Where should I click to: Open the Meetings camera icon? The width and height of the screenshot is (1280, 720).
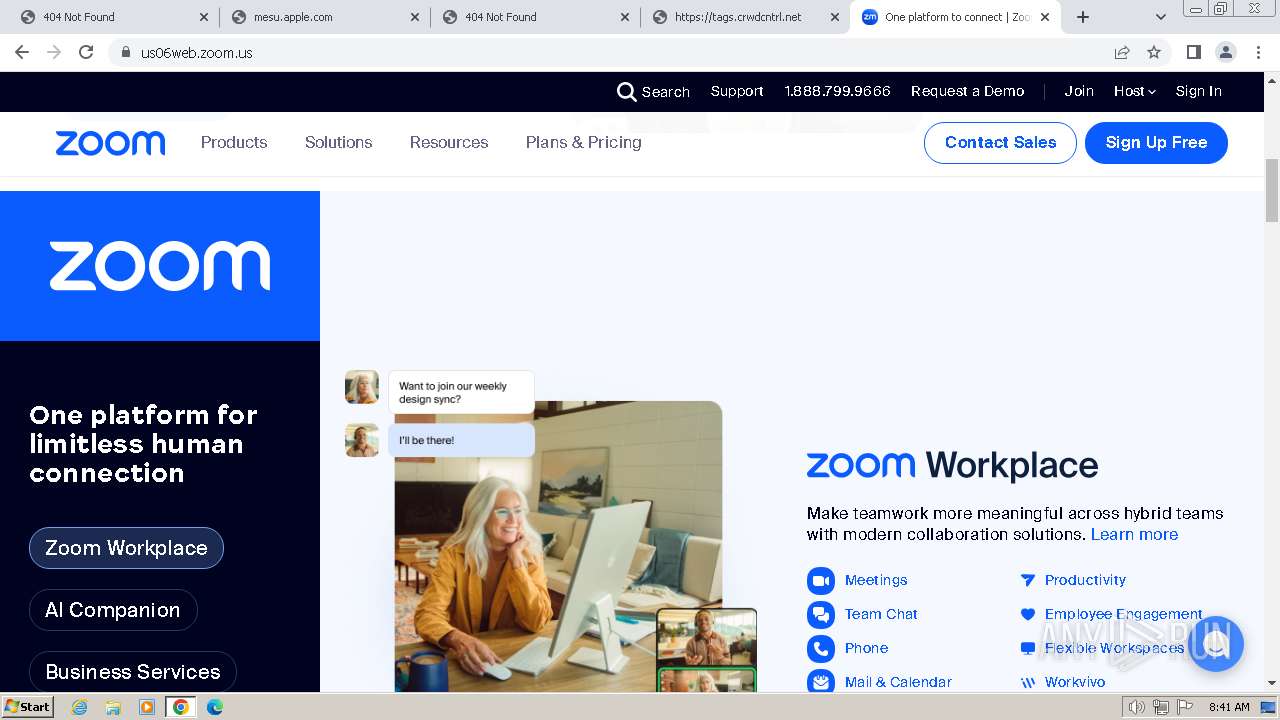tap(821, 580)
